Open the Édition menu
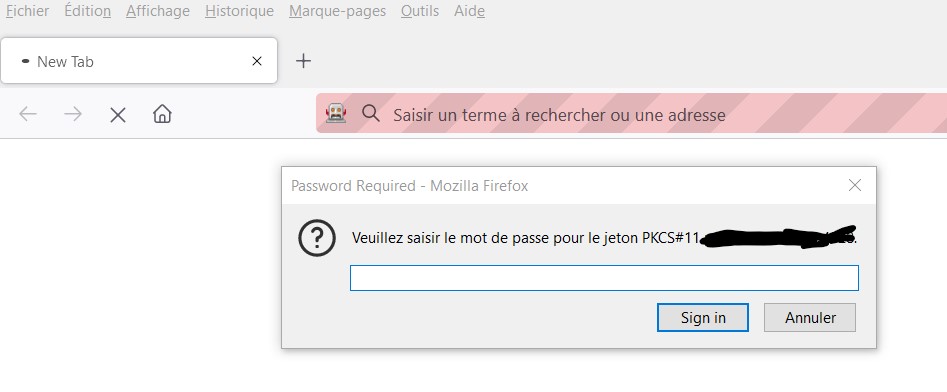Viewport: 947px width, 392px height. (x=88, y=11)
